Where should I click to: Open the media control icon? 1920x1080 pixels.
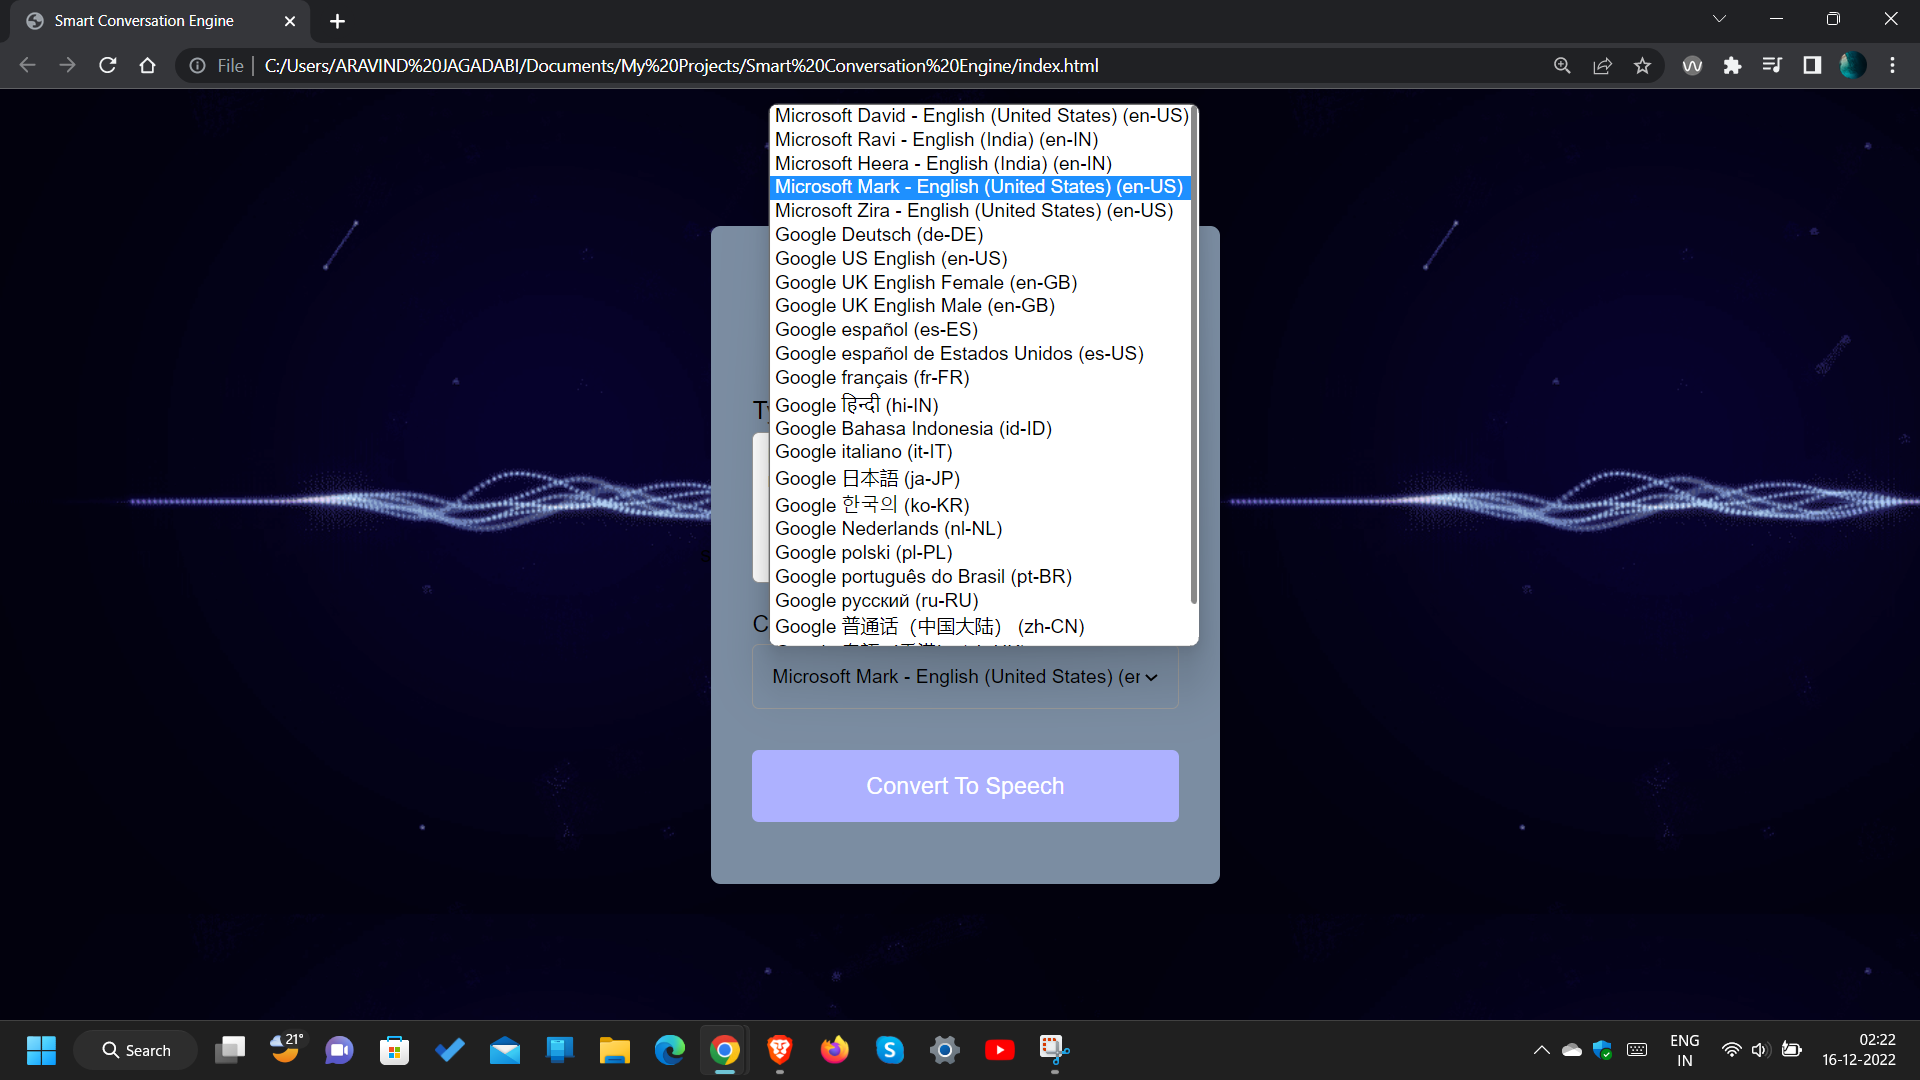click(1772, 66)
